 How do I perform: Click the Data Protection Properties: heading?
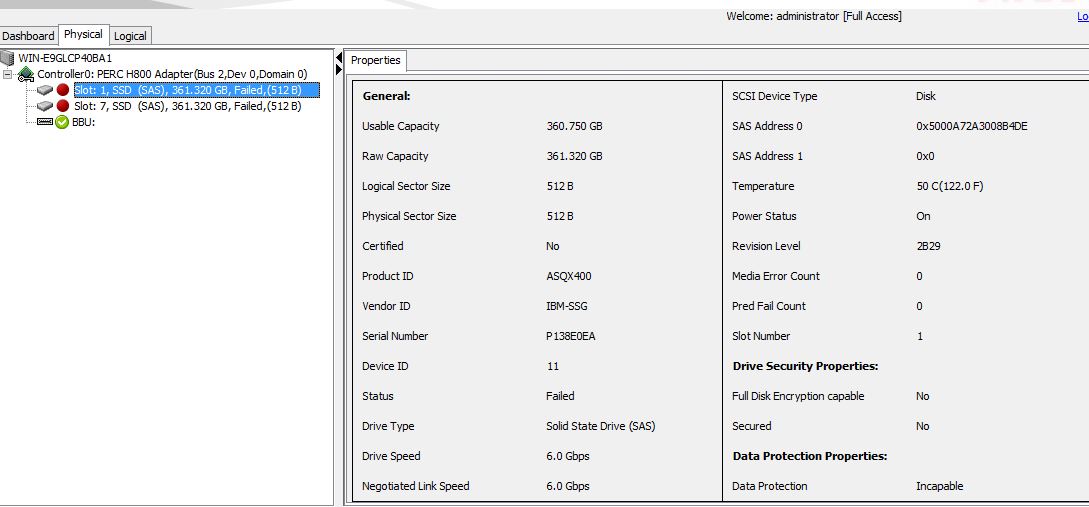click(x=810, y=456)
